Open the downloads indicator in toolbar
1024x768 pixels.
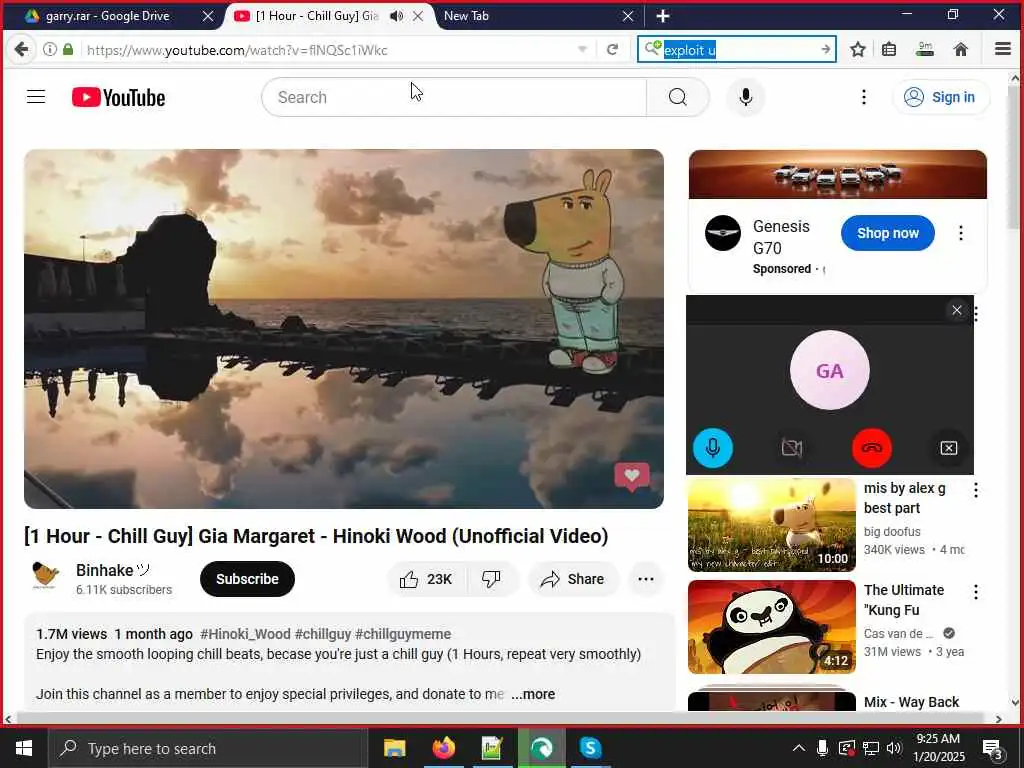tap(925, 50)
